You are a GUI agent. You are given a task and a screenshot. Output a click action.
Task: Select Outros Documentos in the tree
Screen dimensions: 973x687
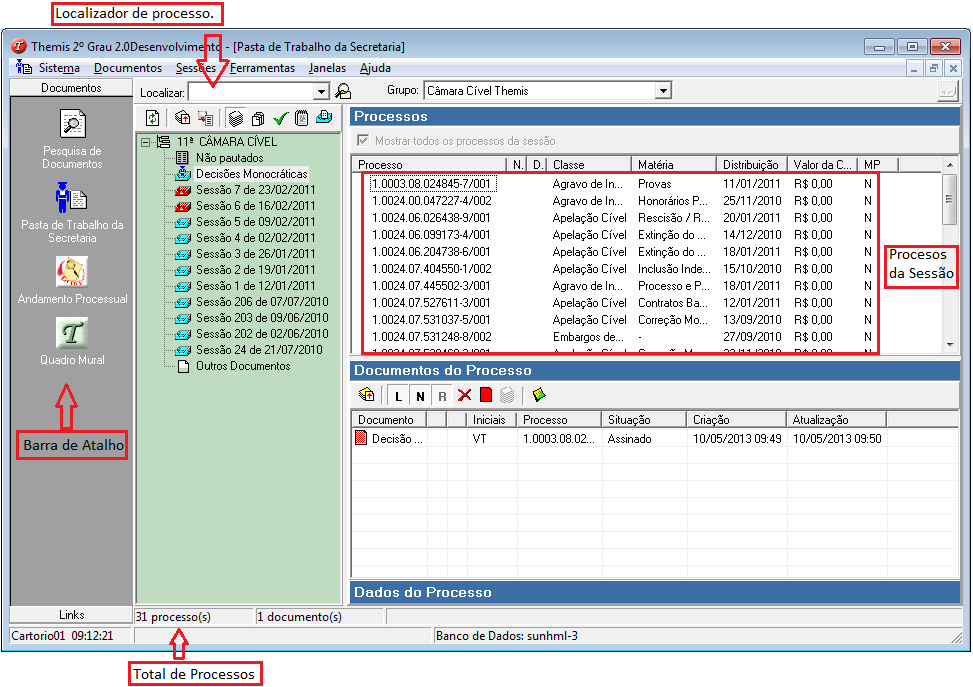click(x=243, y=366)
